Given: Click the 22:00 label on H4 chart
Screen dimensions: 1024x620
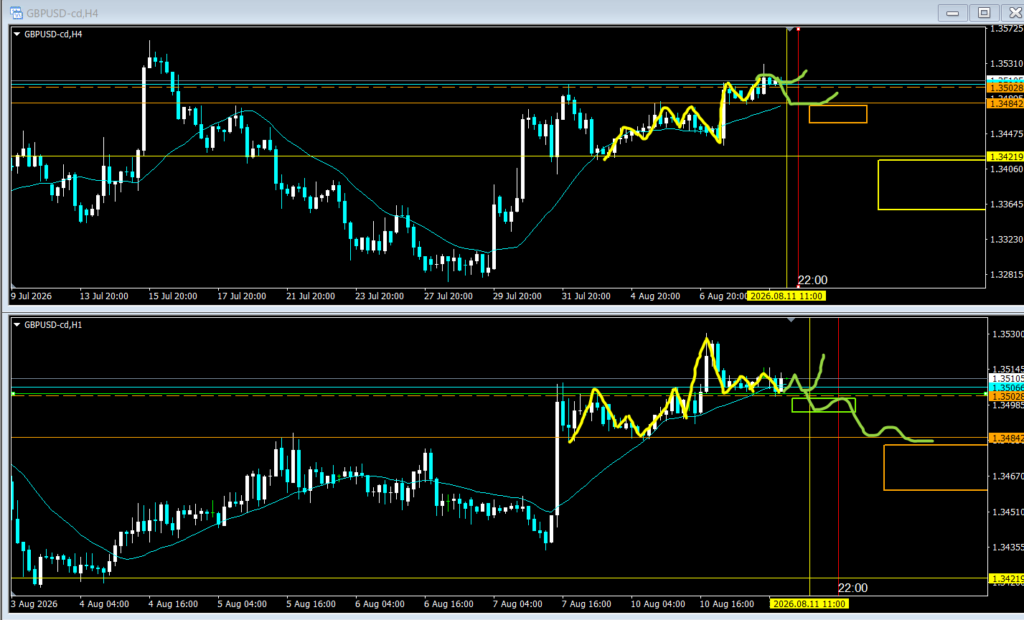Looking at the screenshot, I should (x=812, y=280).
